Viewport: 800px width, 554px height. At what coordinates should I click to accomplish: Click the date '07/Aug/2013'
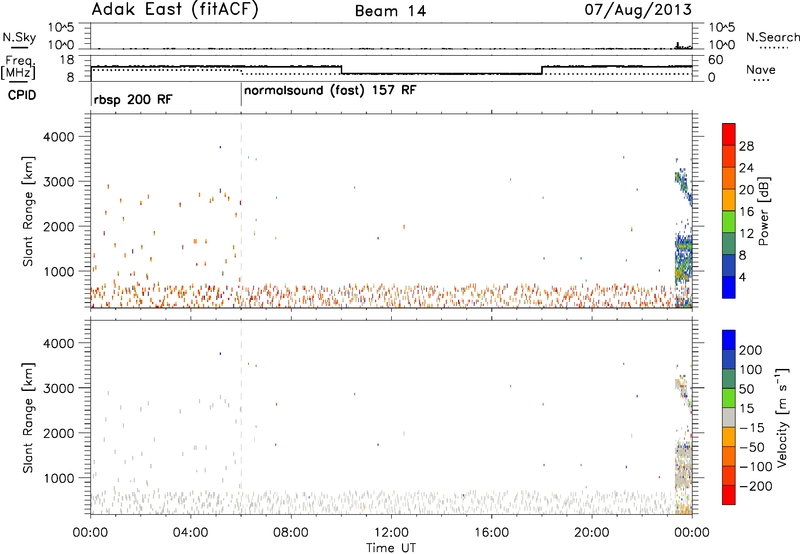tap(638, 10)
